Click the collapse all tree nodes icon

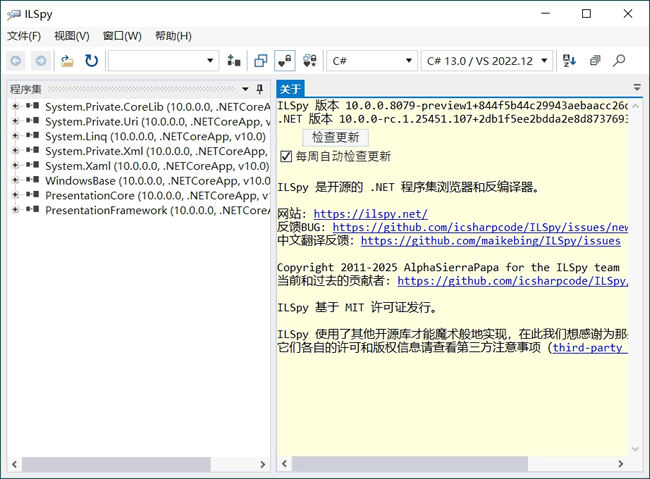(595, 61)
